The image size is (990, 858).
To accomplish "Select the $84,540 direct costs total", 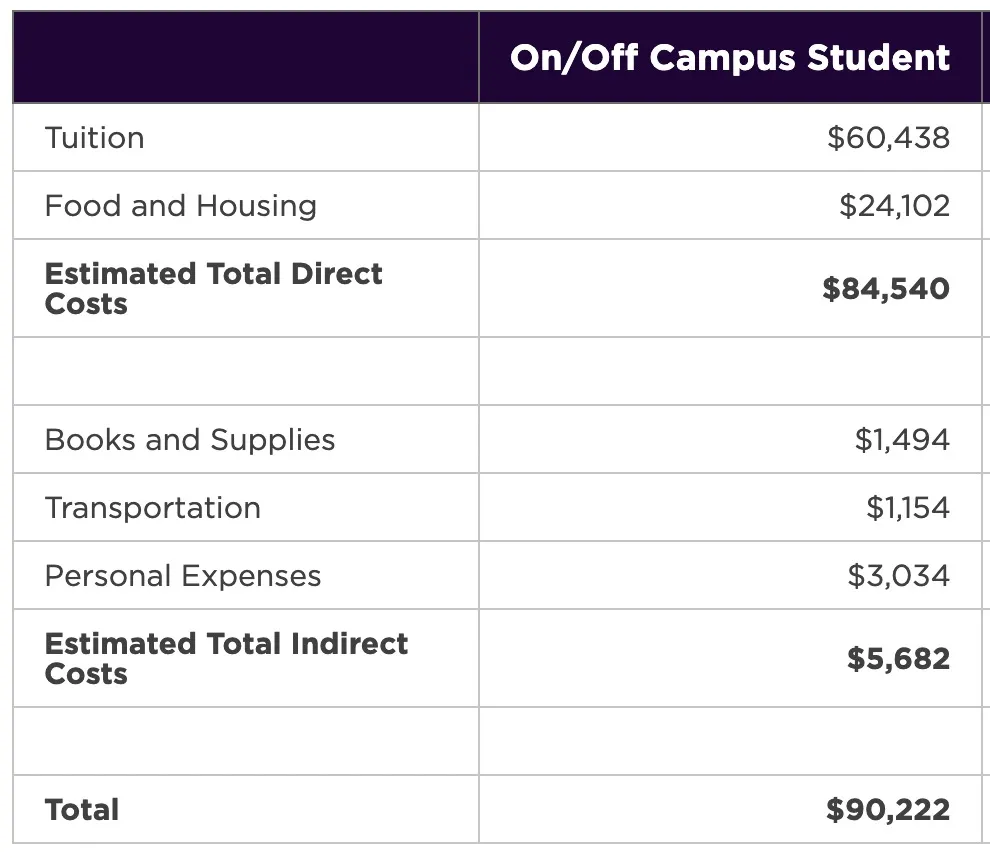I will click(x=885, y=289).
